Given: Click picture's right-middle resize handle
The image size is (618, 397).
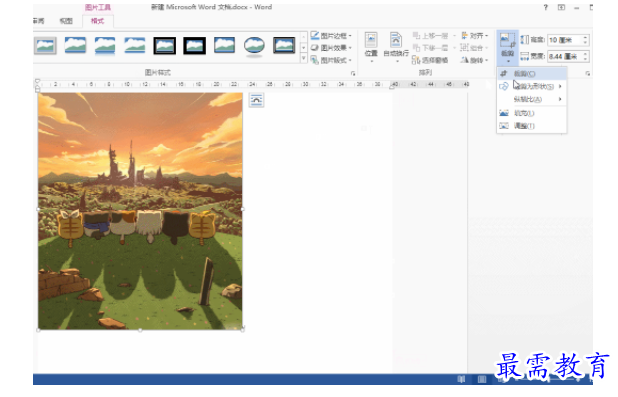Looking at the screenshot, I should pos(242,209).
